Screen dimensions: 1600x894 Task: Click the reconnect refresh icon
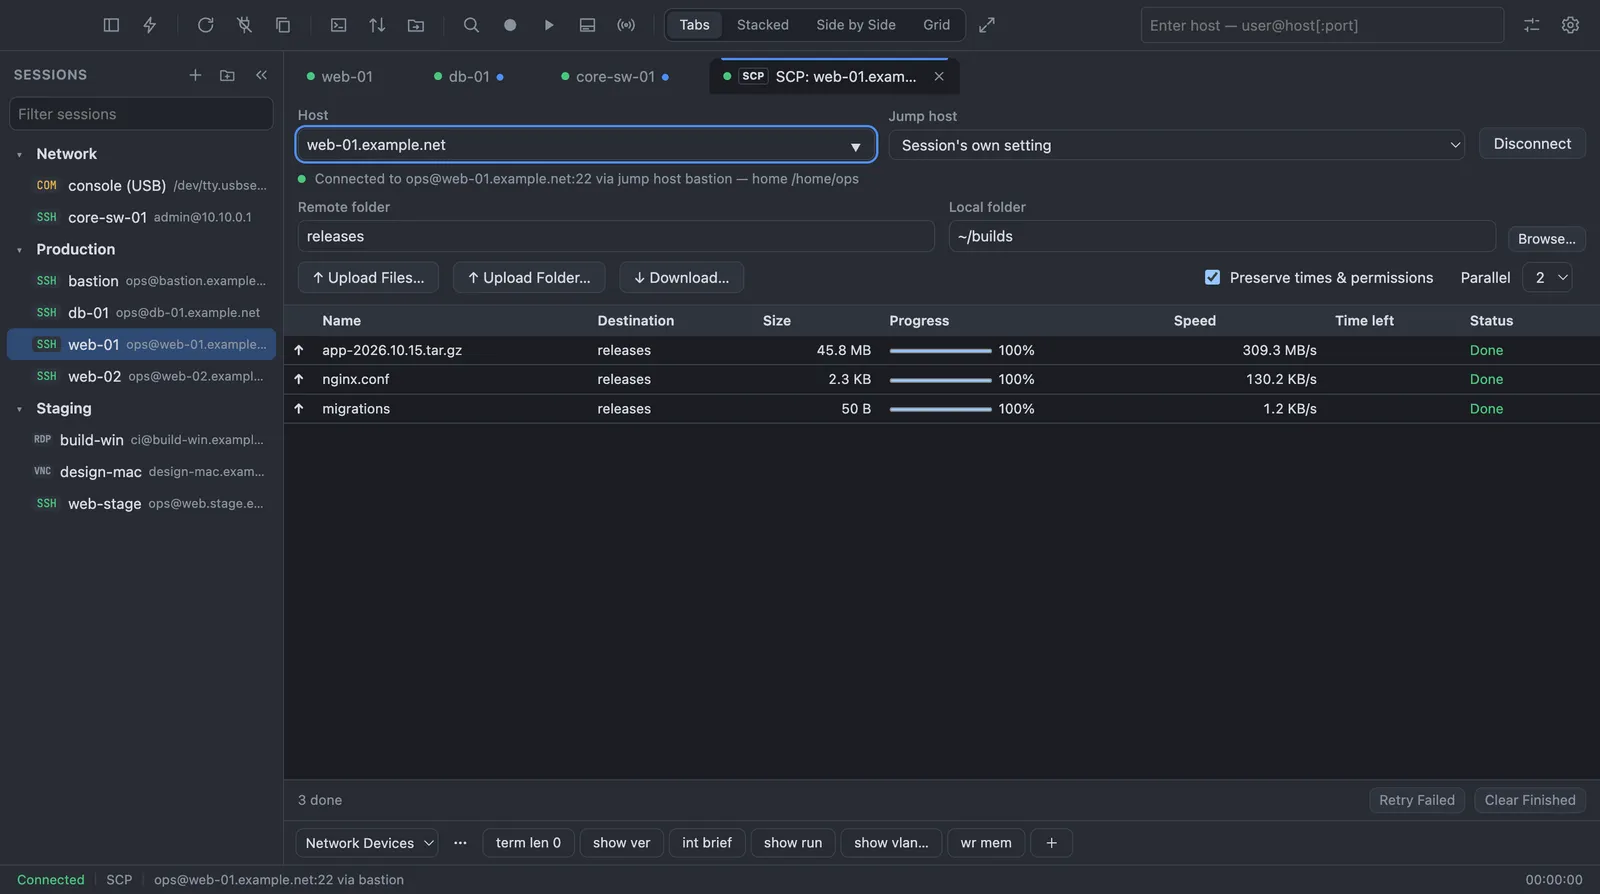205,25
